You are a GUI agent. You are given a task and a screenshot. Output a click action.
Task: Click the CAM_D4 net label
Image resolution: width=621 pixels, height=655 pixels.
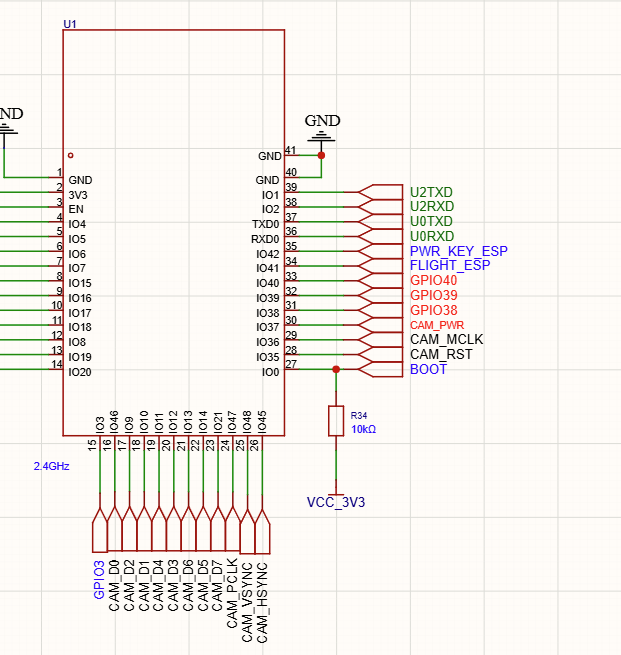click(158, 586)
